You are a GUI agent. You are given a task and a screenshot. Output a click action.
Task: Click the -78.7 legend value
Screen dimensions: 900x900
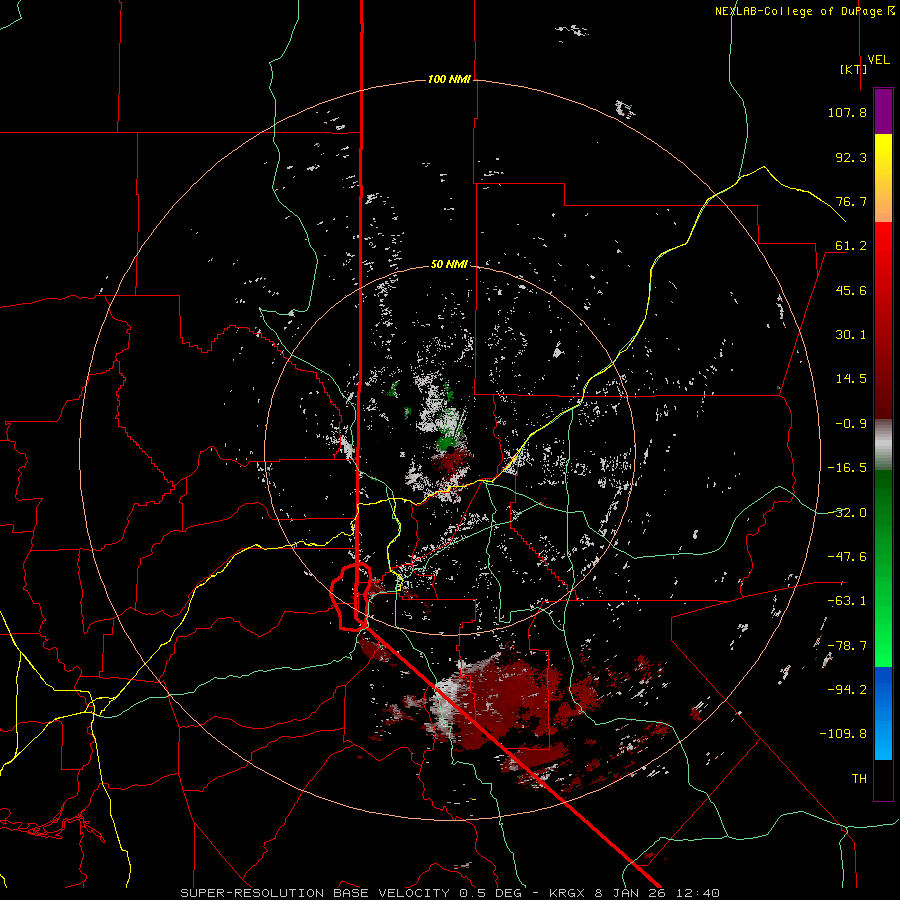tap(847, 646)
